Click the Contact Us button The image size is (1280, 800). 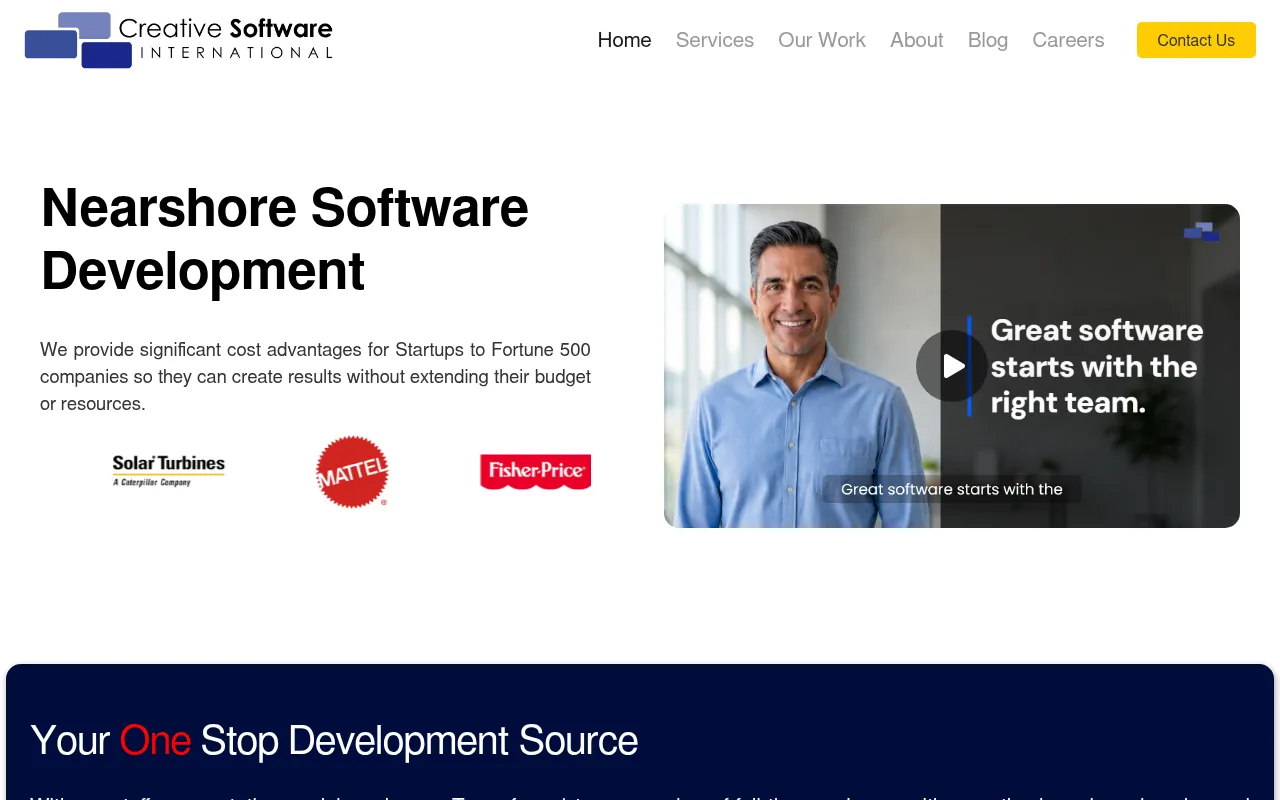(x=1196, y=40)
